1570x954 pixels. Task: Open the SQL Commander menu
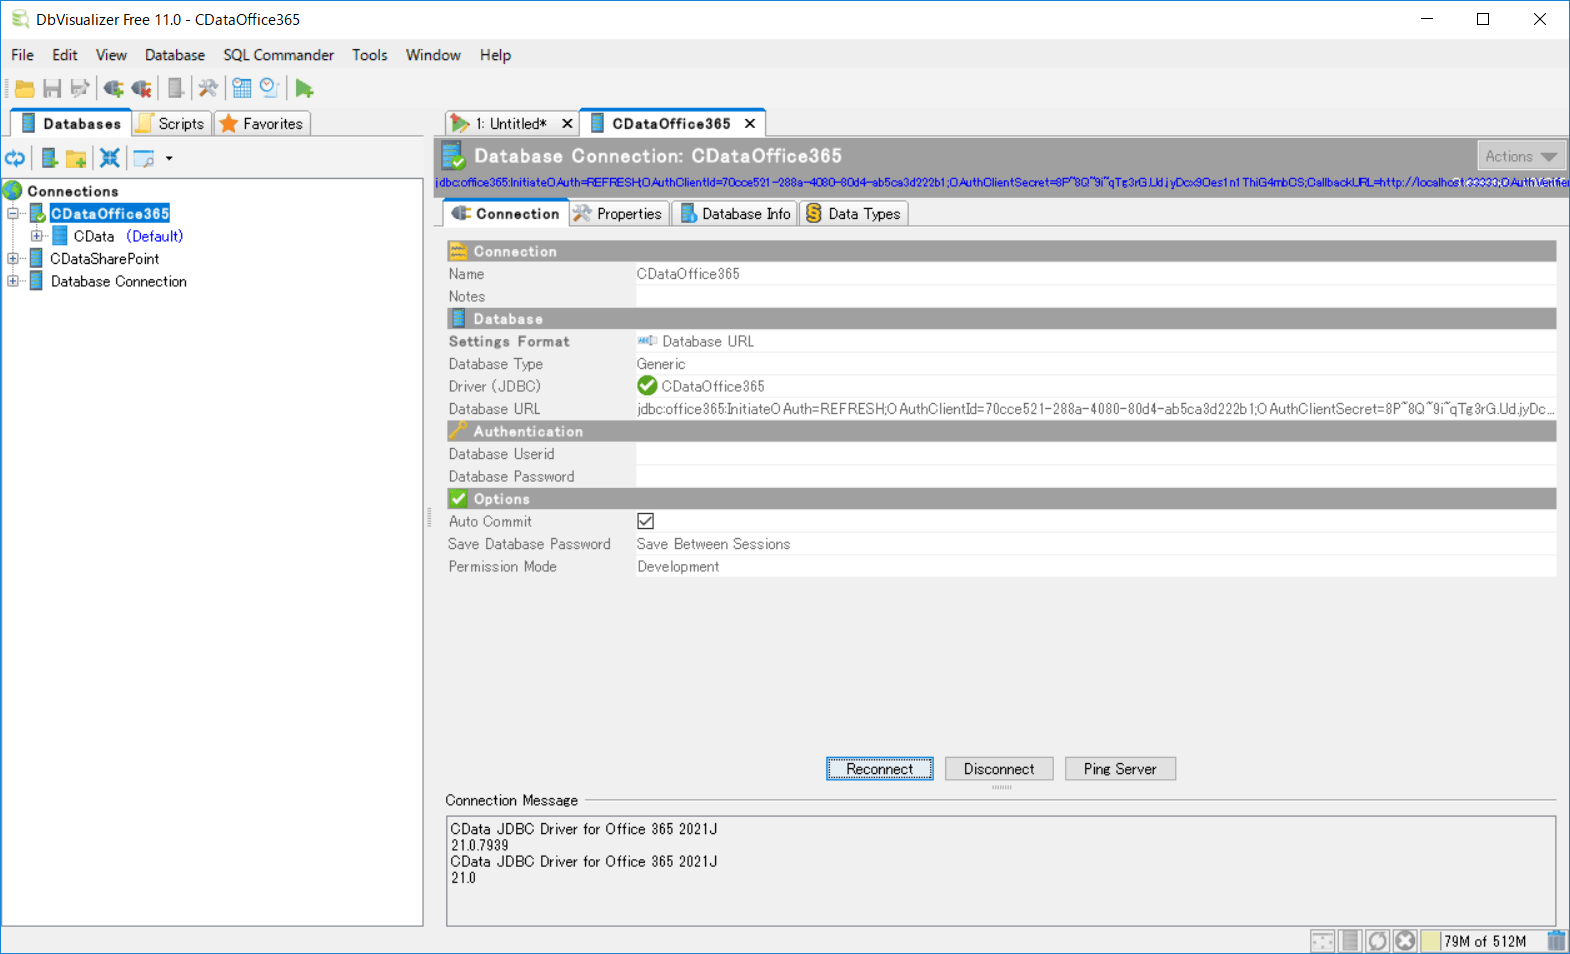click(x=278, y=55)
